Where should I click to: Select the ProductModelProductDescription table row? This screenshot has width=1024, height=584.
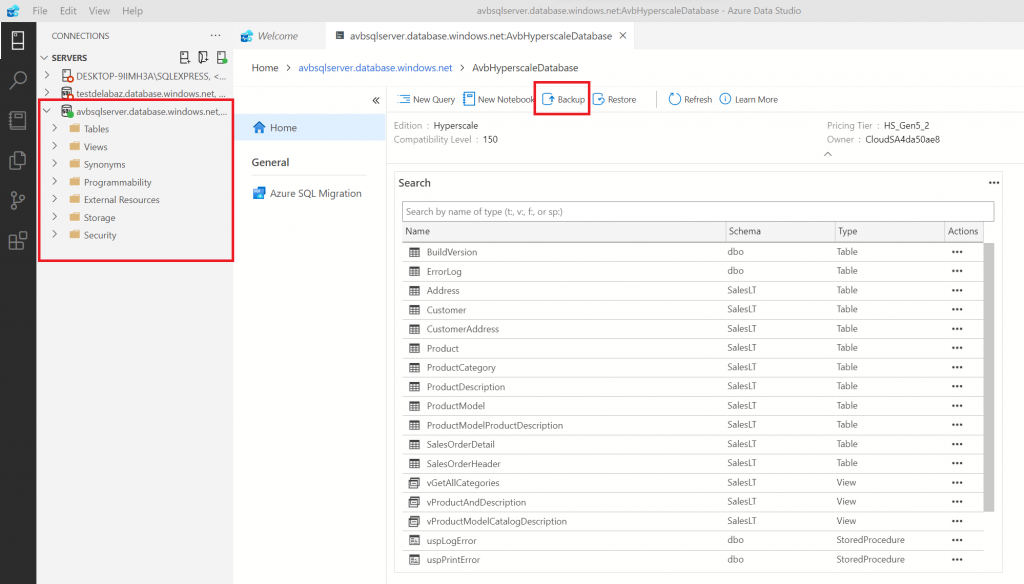coord(692,425)
